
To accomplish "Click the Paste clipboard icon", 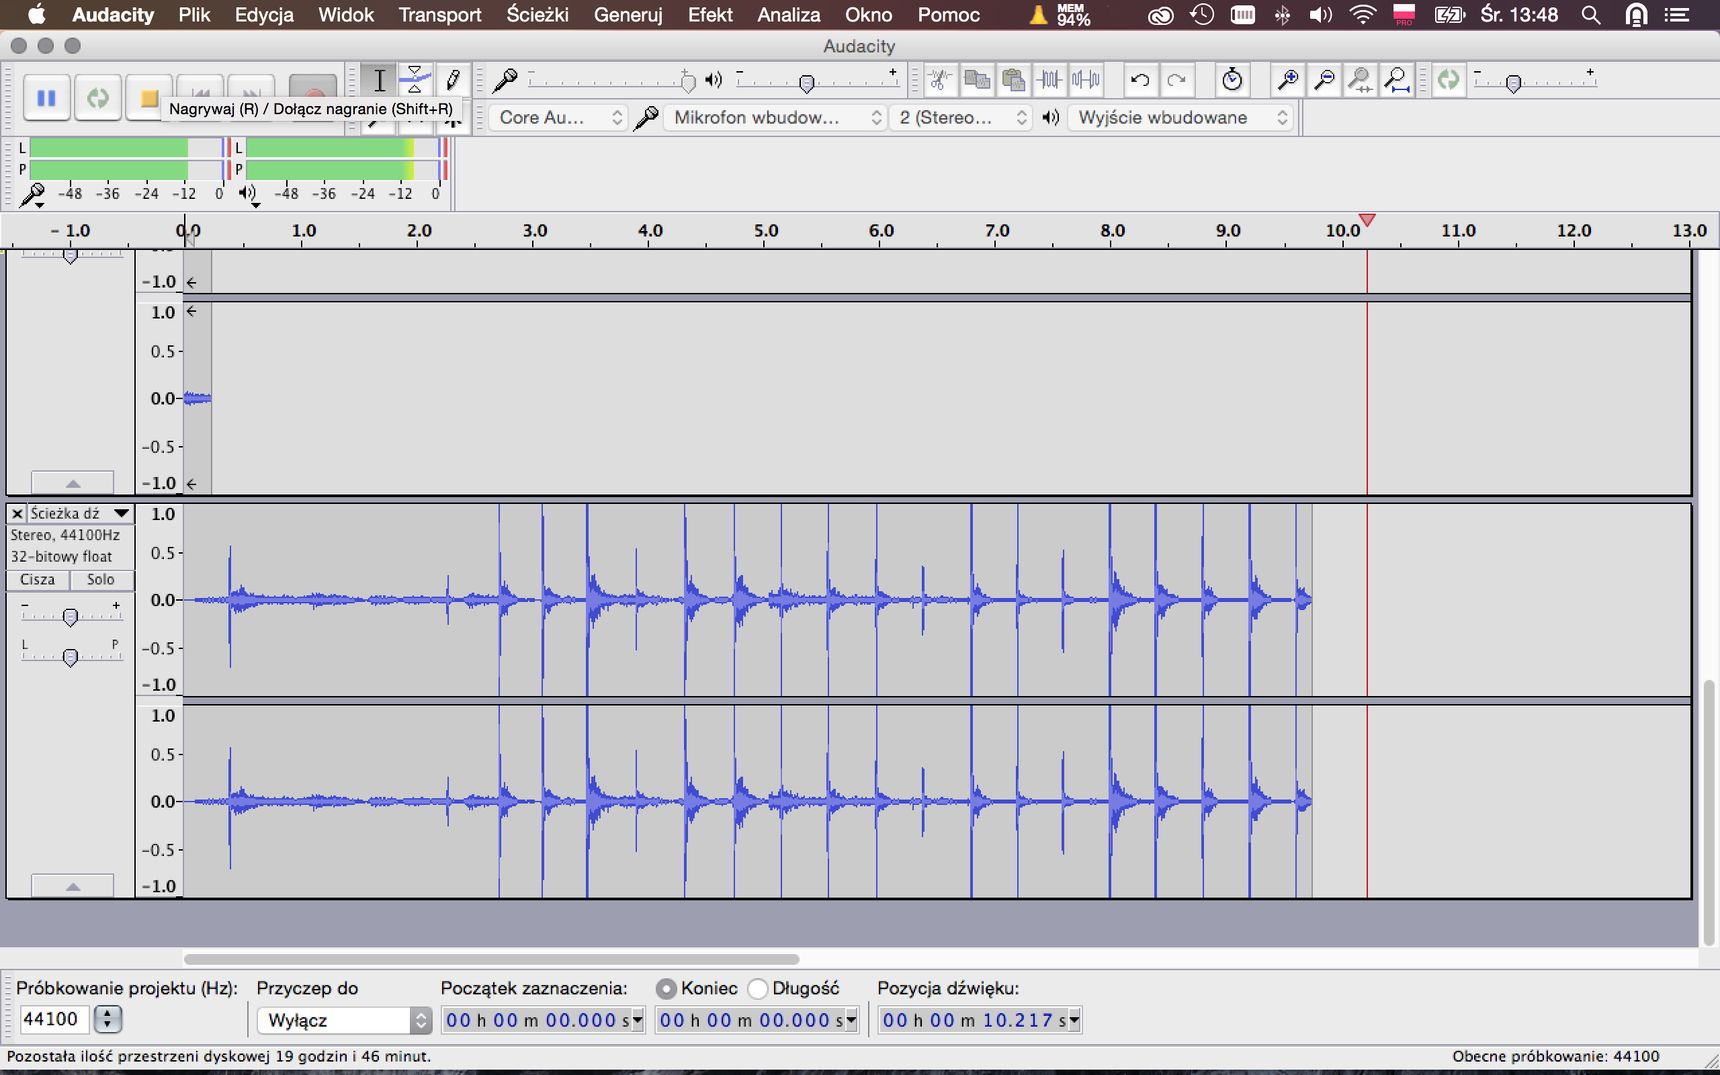I will click(x=1013, y=80).
